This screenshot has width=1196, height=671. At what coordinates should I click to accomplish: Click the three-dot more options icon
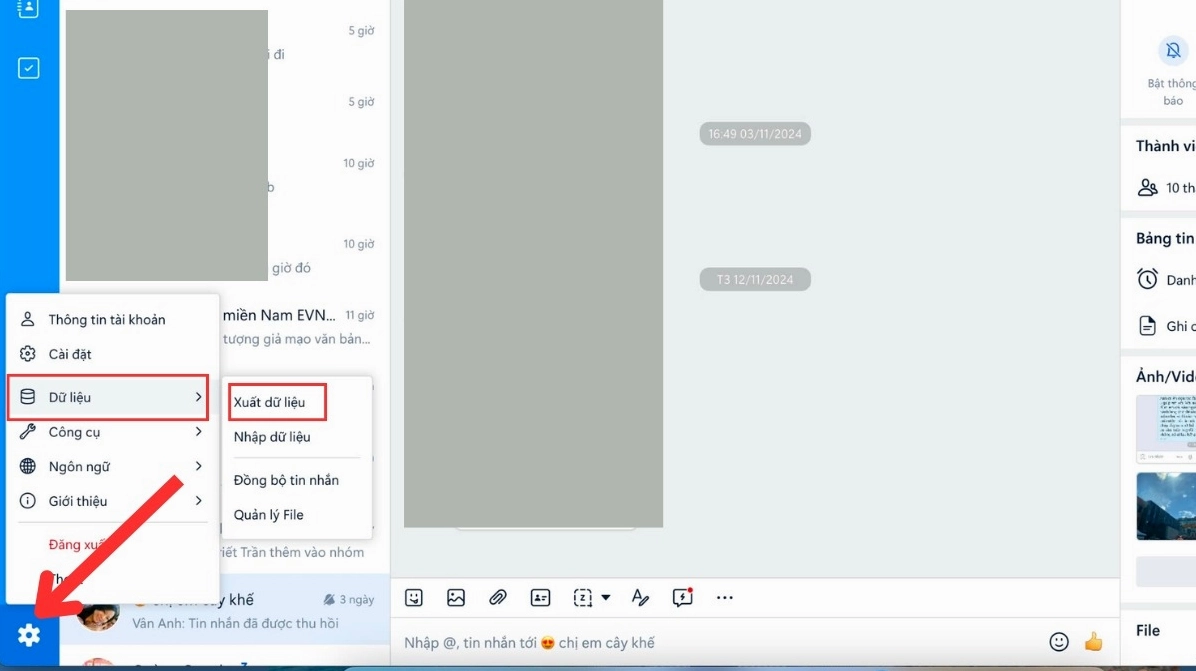pyautogui.click(x=725, y=598)
